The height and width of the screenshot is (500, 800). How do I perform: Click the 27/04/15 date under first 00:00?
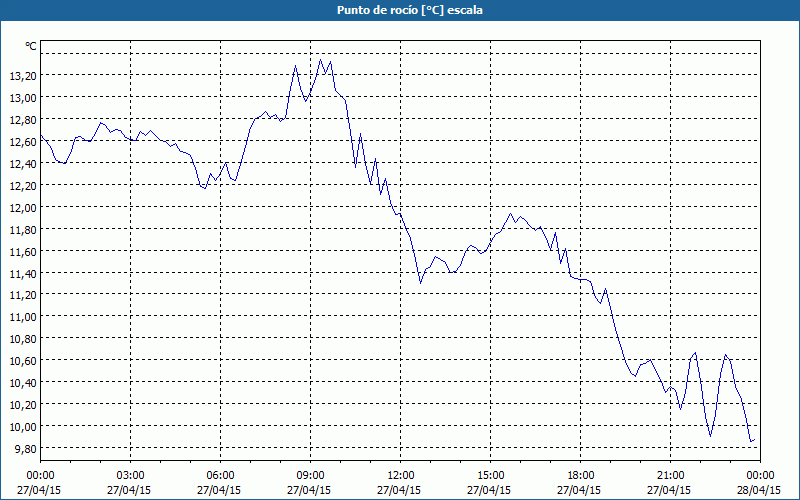[x=39, y=490]
